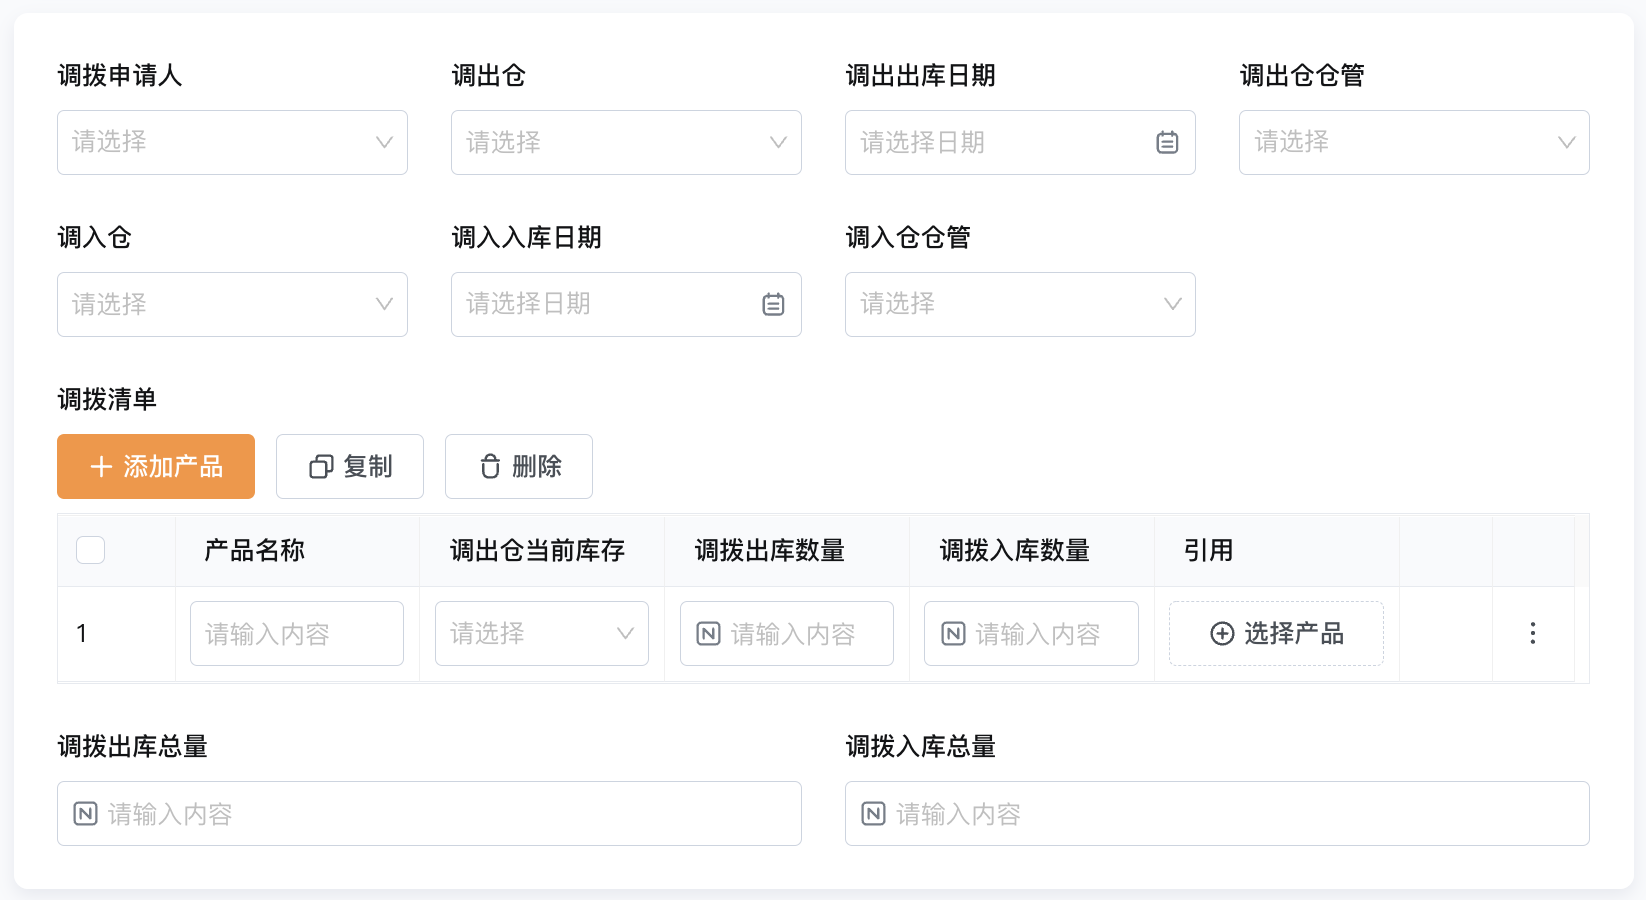The image size is (1646, 900).
Task: Click number icon in 调拨出库总量 field
Action: [x=86, y=814]
